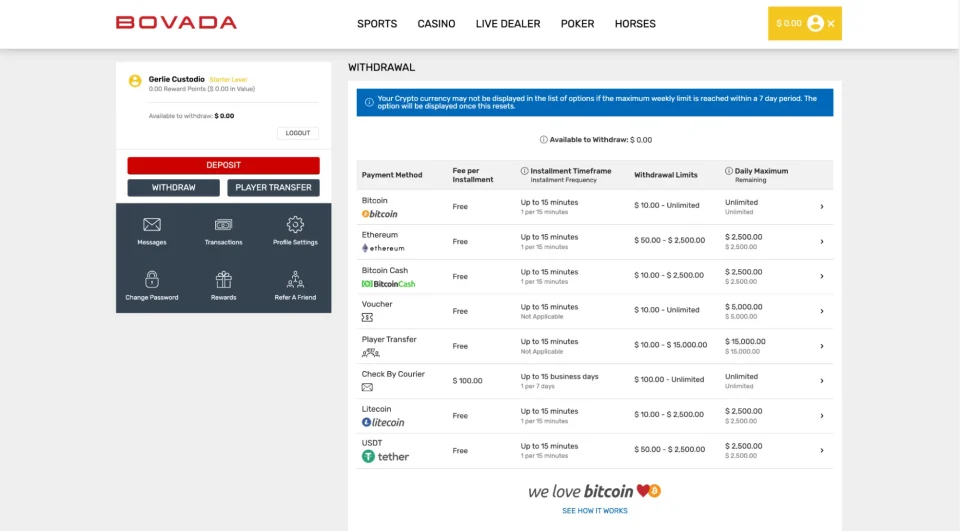Open the Rewards gift icon
960x531 pixels.
coord(223,280)
